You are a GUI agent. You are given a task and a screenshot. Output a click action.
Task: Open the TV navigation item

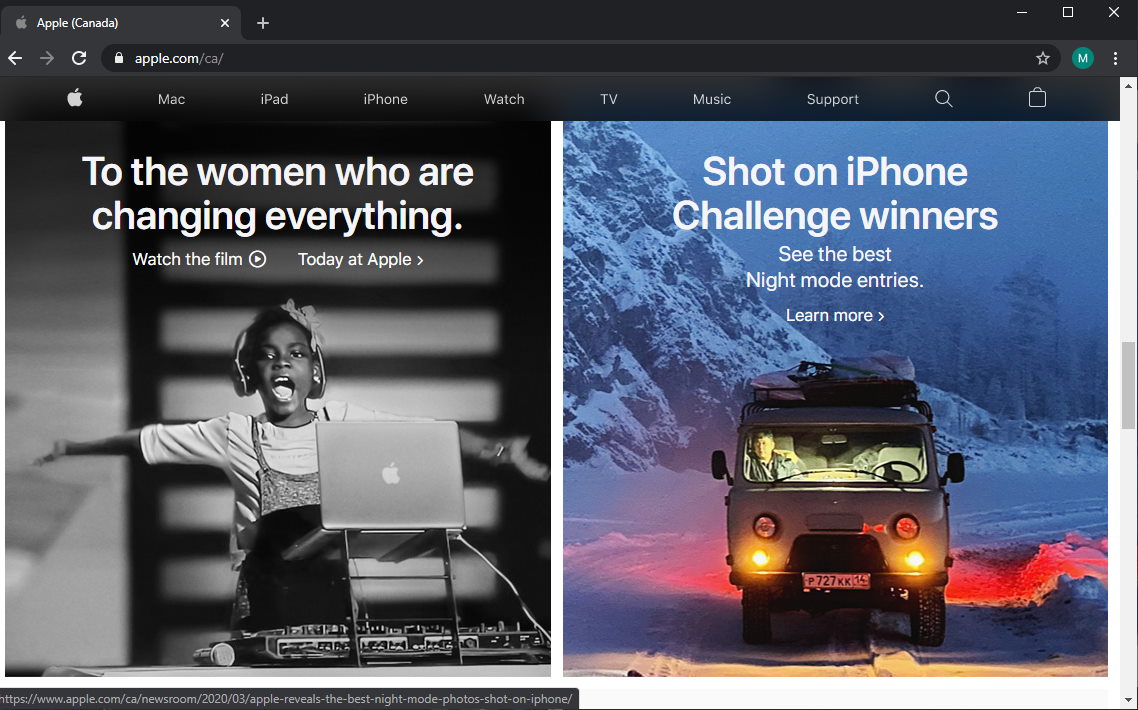coord(609,99)
